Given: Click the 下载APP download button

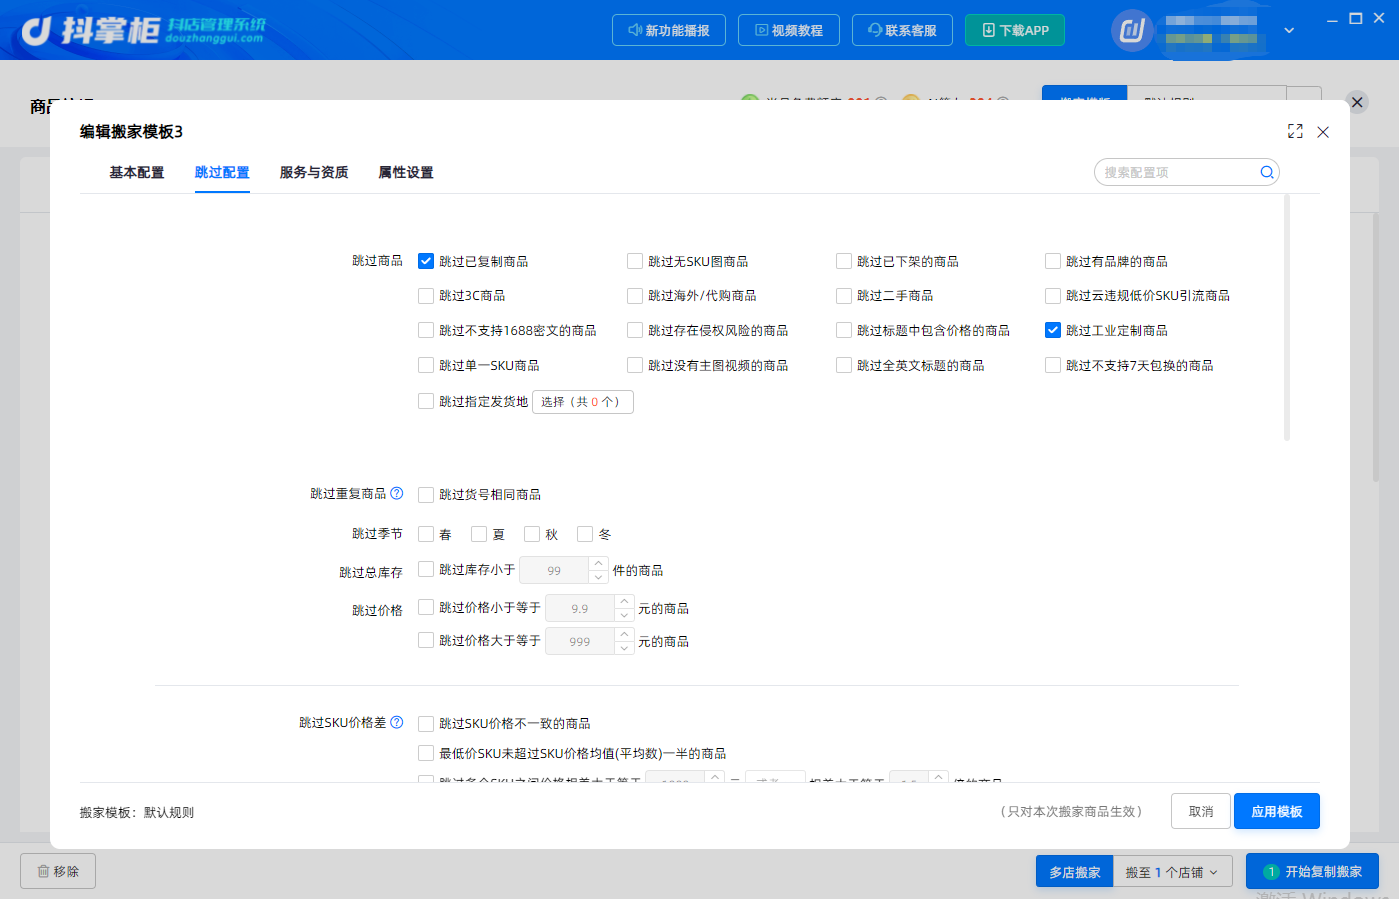Looking at the screenshot, I should tap(1015, 30).
